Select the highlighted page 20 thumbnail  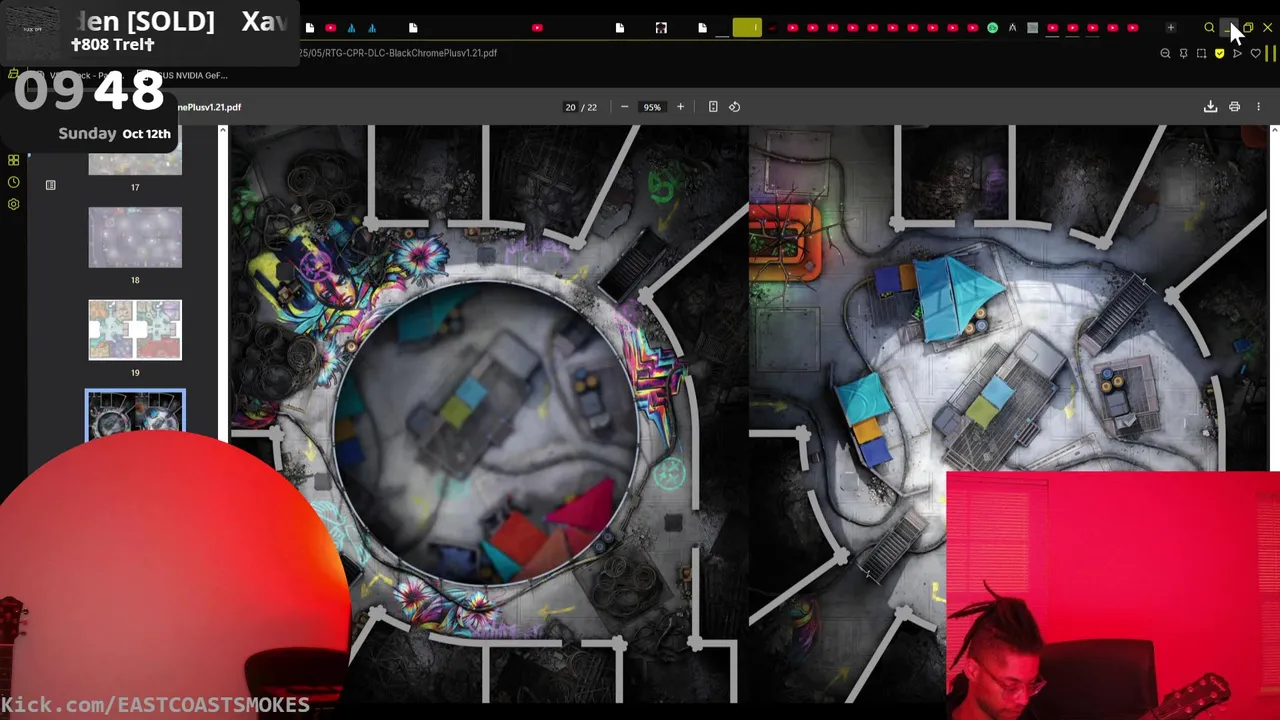(135, 415)
